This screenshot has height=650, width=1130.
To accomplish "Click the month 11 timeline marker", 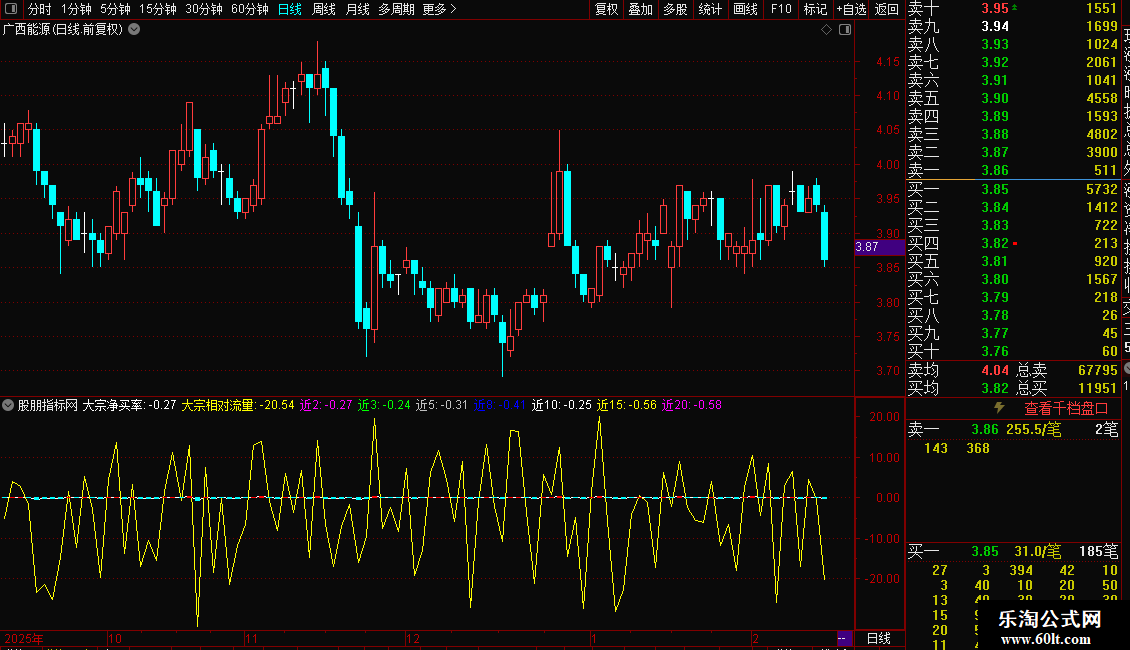I will coord(252,638).
